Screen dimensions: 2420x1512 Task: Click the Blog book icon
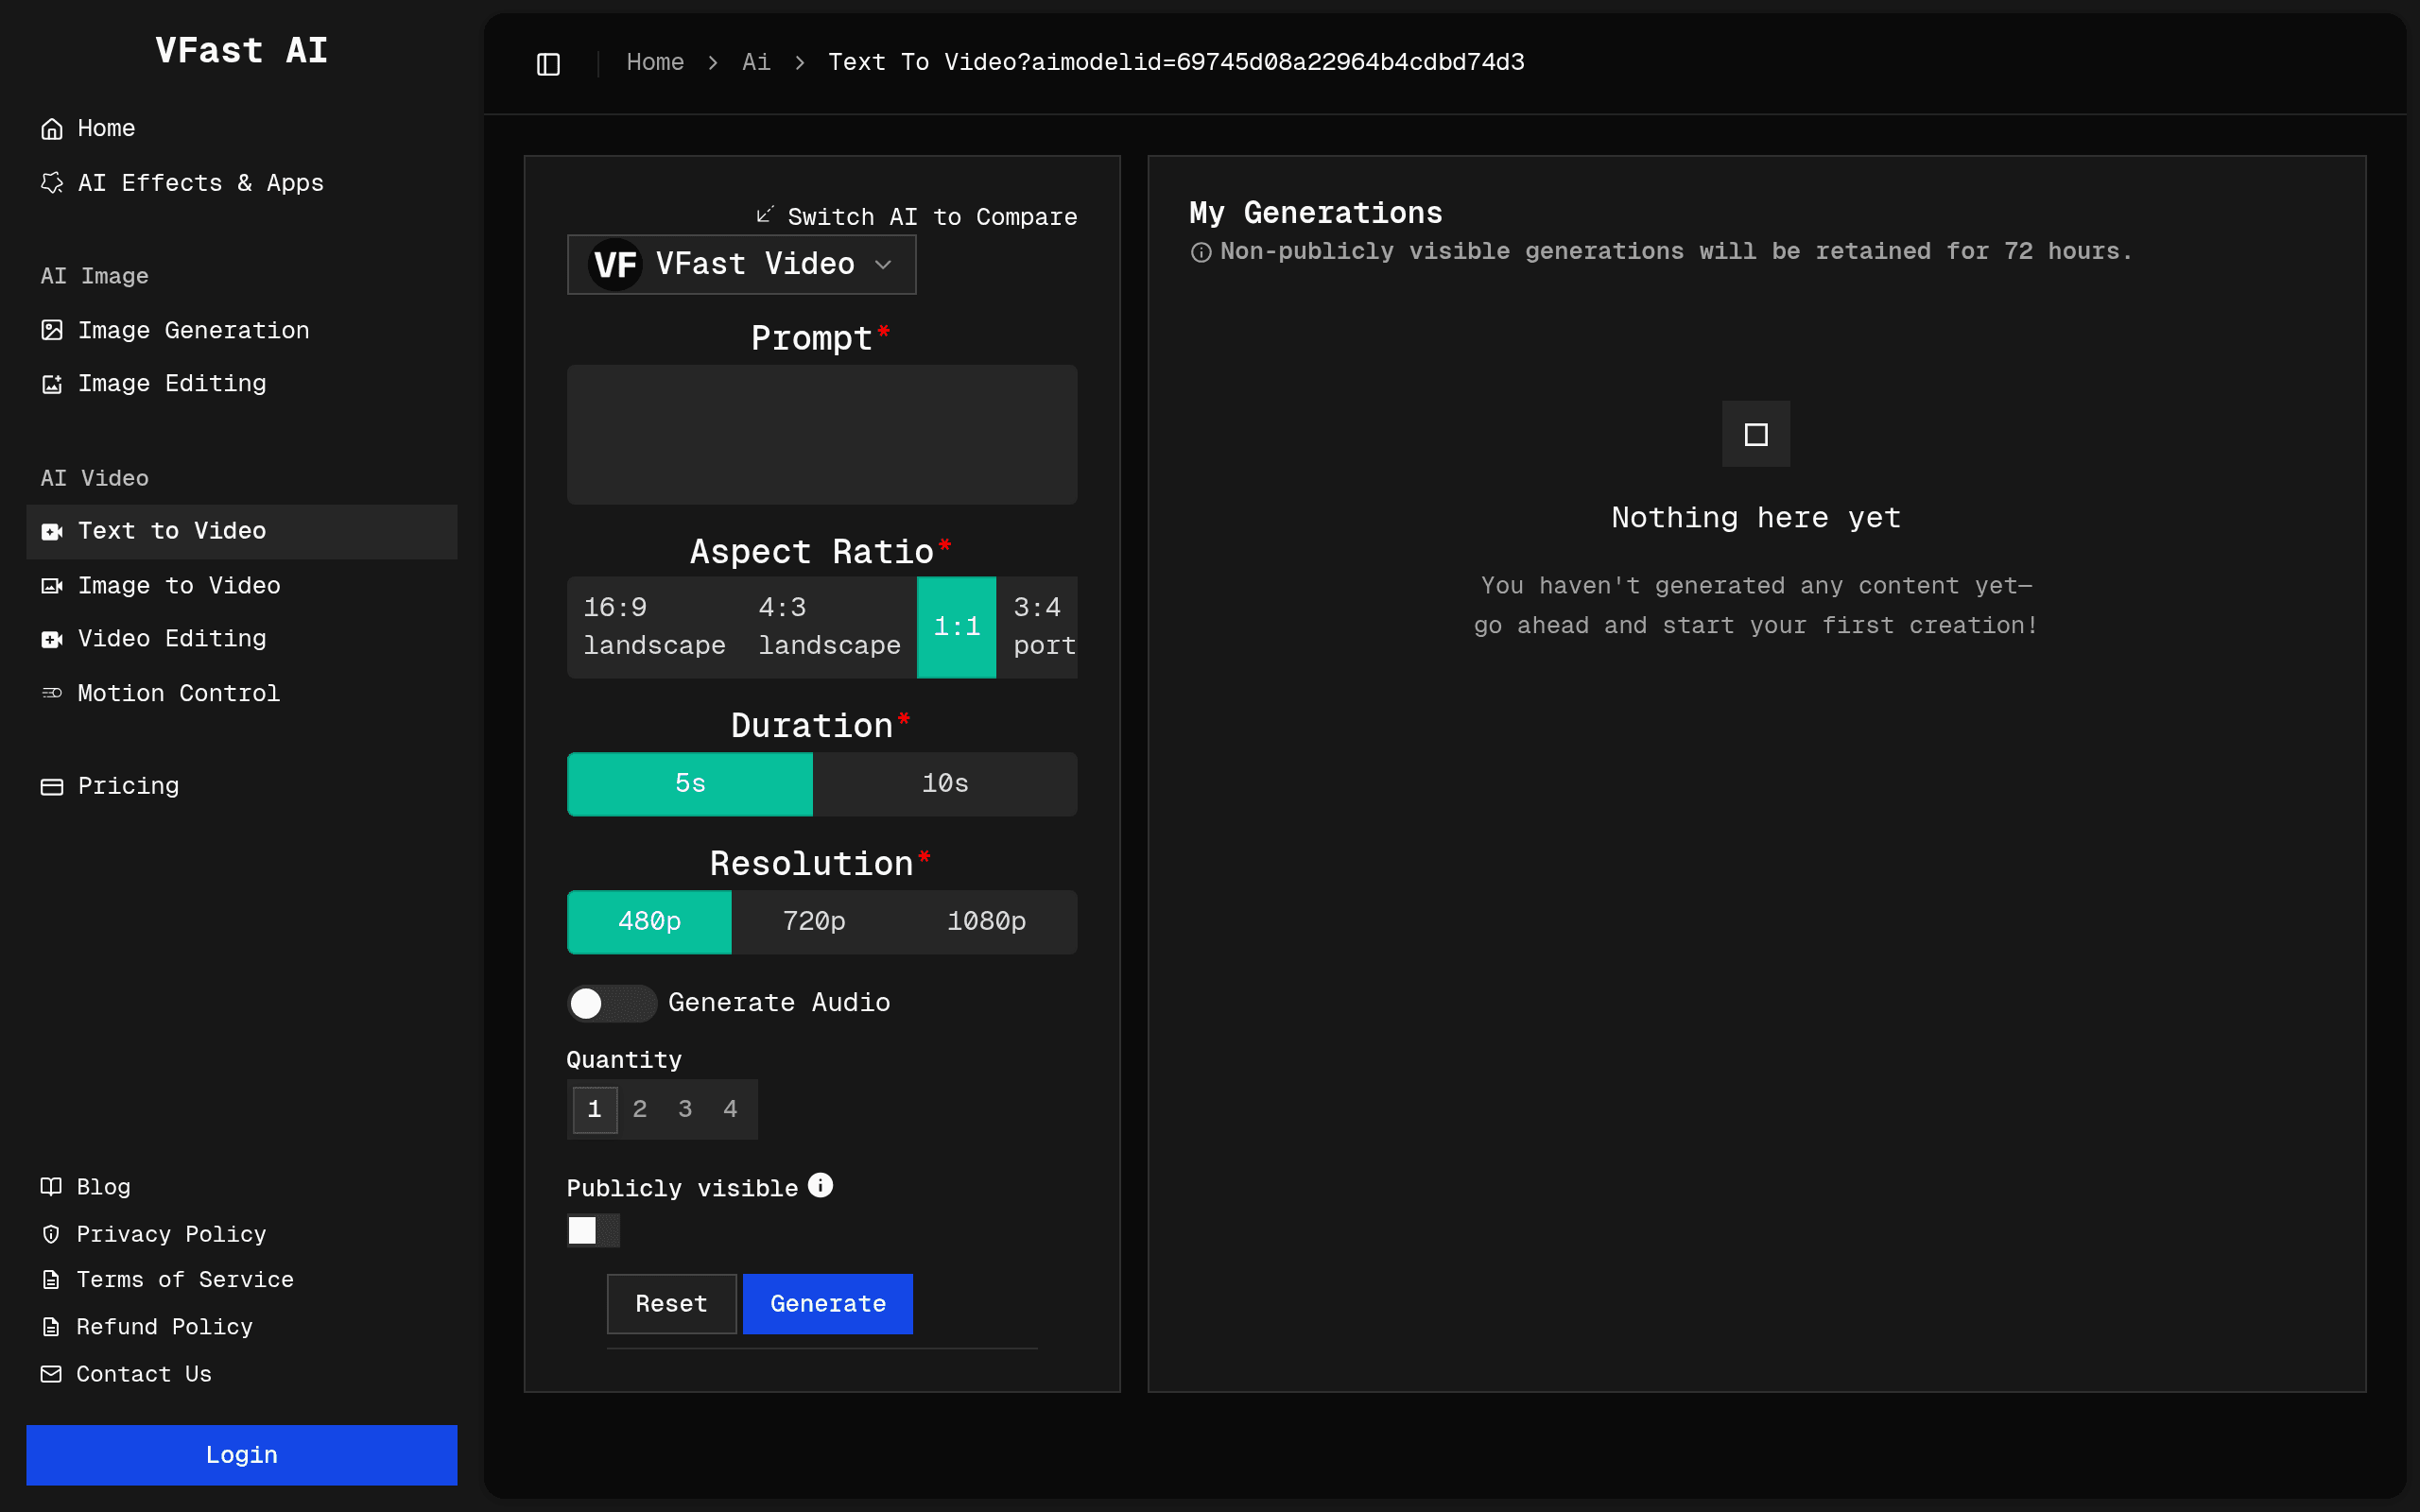pos(51,1187)
